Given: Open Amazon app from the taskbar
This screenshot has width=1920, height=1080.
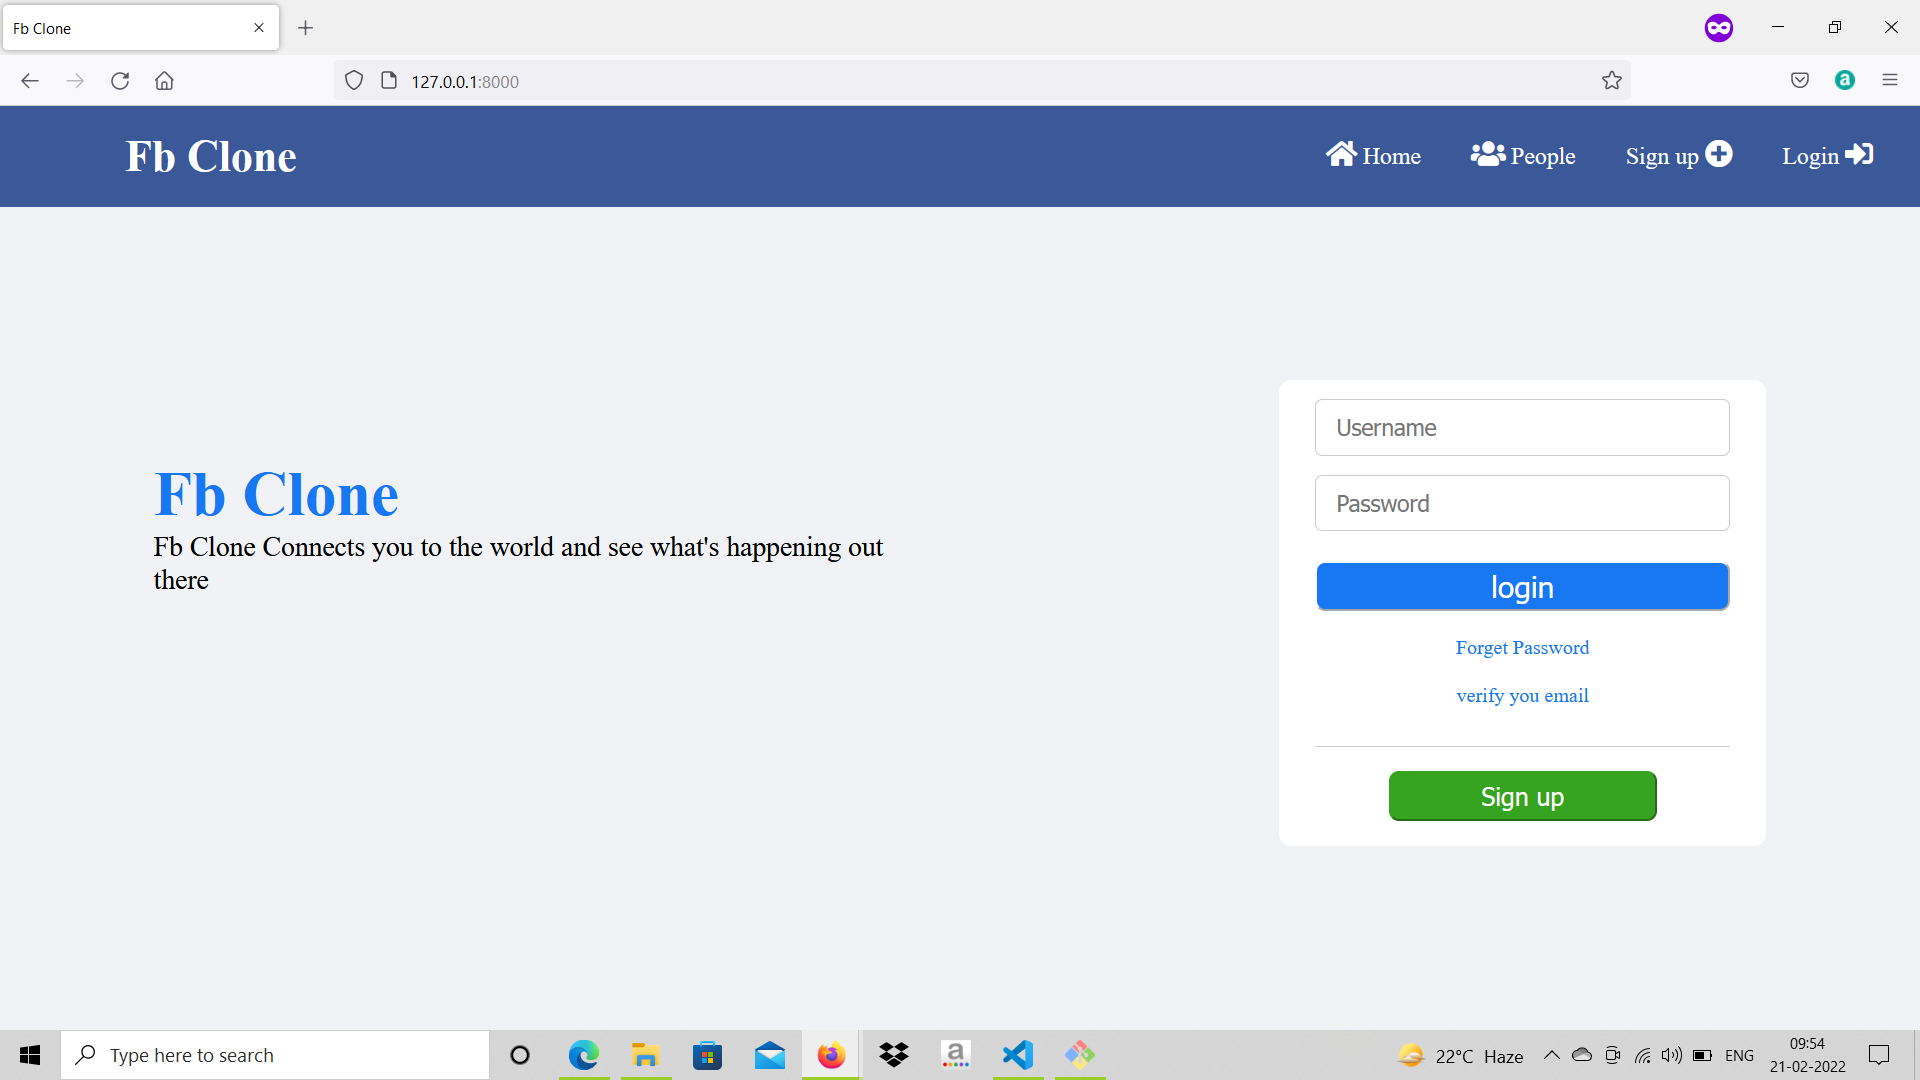Looking at the screenshot, I should 956,1055.
